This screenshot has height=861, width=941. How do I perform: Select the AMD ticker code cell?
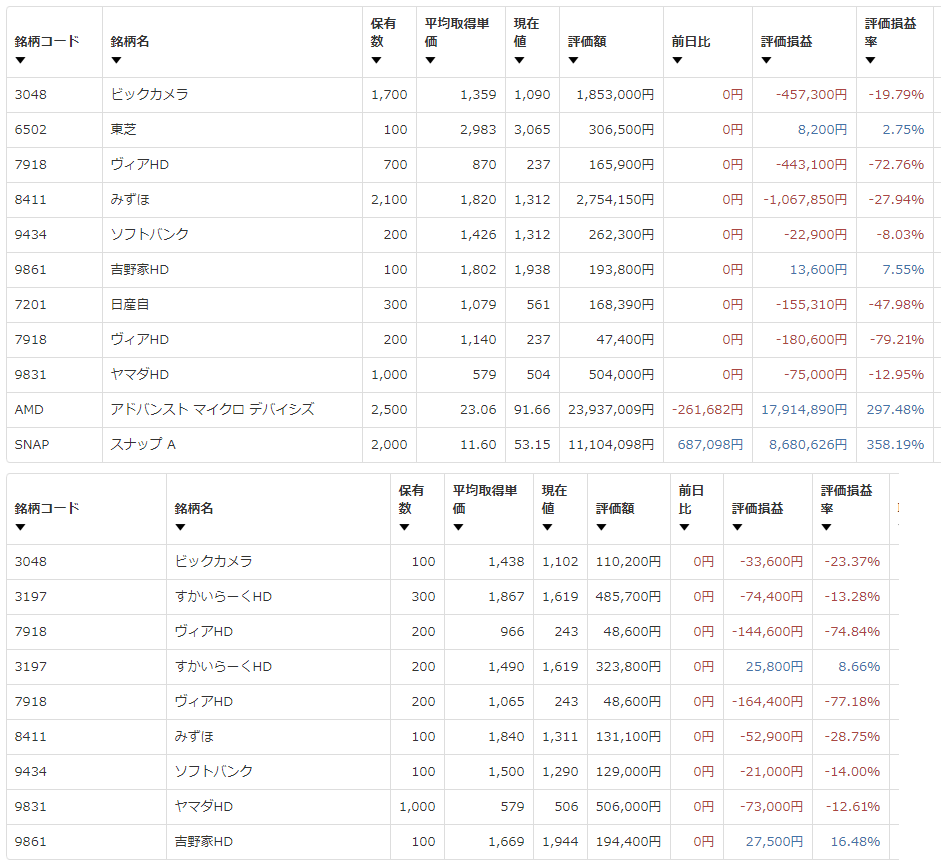tap(30, 410)
